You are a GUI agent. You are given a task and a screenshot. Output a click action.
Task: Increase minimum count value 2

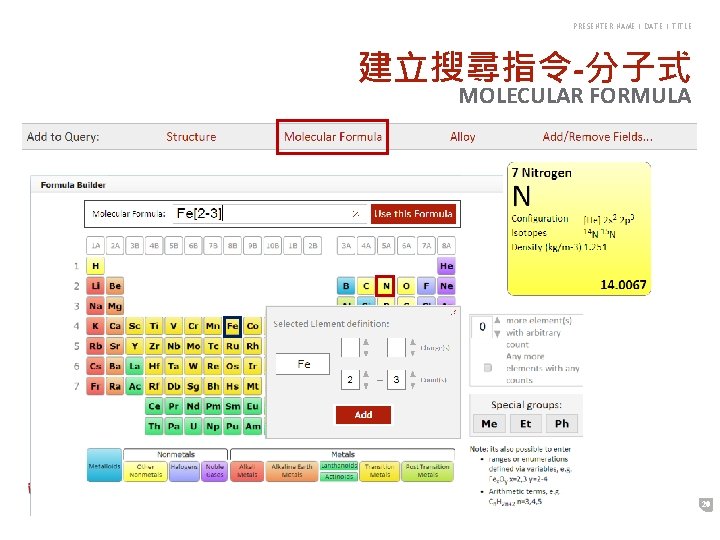pyautogui.click(x=366, y=374)
